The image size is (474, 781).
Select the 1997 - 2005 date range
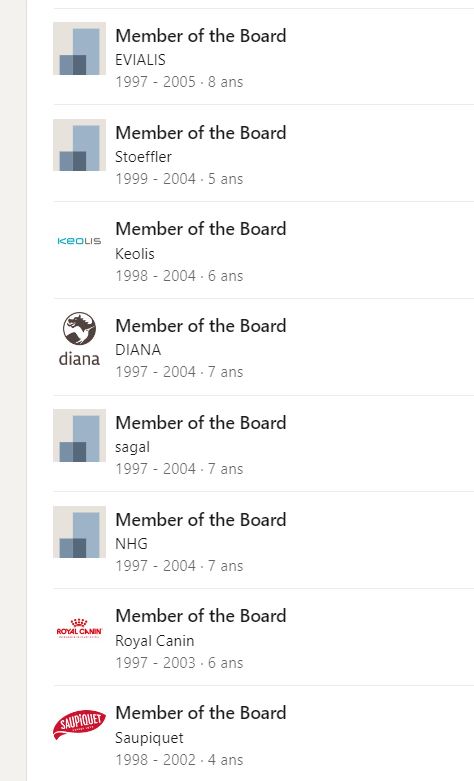point(155,82)
